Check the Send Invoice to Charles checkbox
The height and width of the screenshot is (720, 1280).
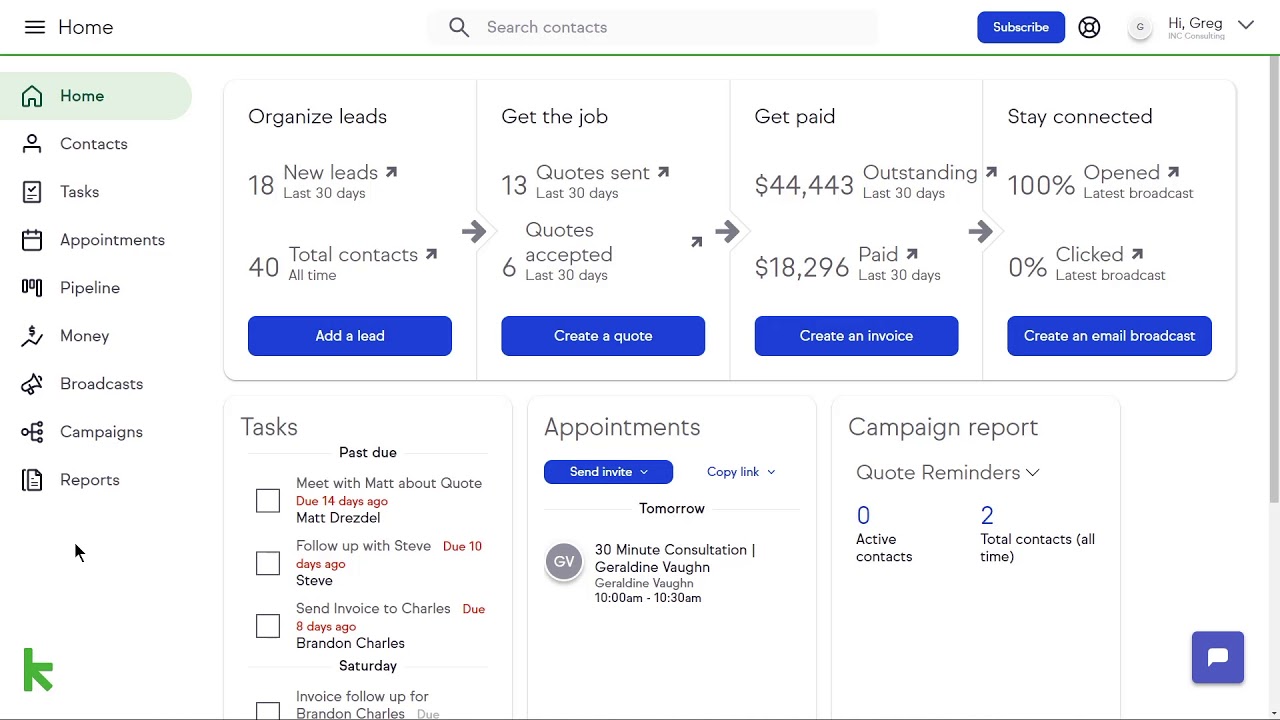pyautogui.click(x=267, y=625)
